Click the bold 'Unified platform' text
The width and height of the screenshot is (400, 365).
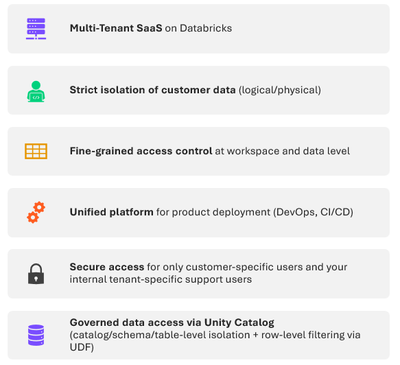click(x=111, y=212)
